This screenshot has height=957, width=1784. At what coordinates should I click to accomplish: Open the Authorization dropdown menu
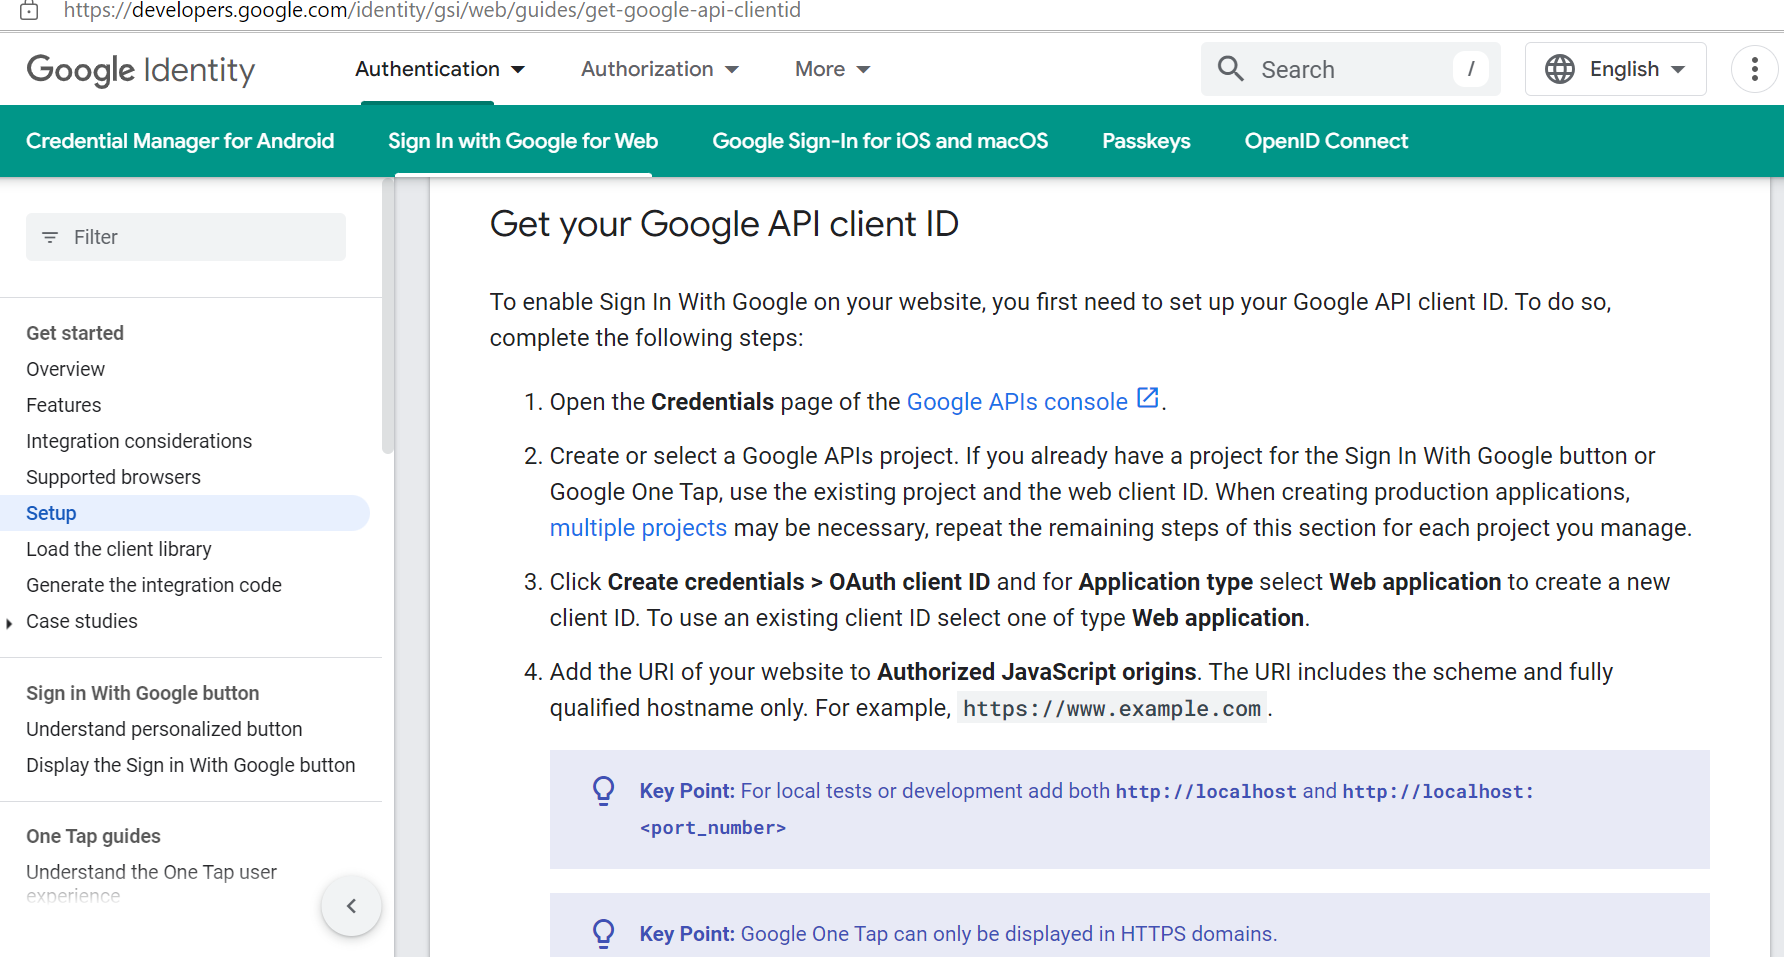click(660, 69)
